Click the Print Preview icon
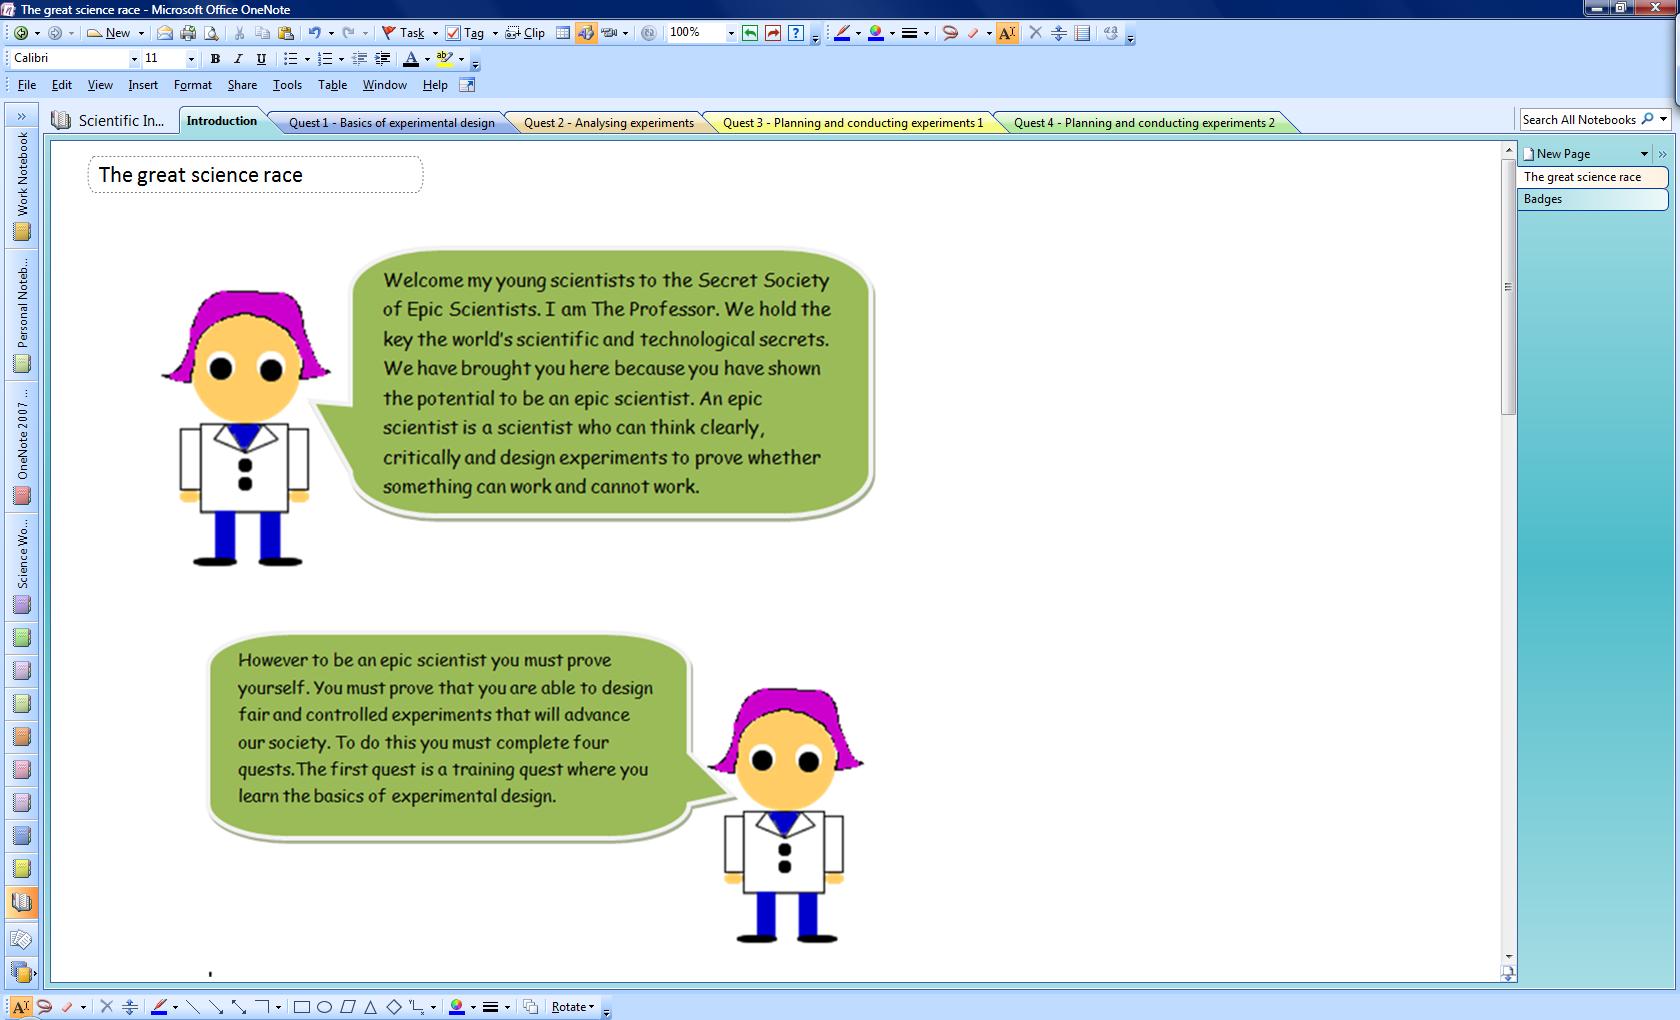 (210, 33)
